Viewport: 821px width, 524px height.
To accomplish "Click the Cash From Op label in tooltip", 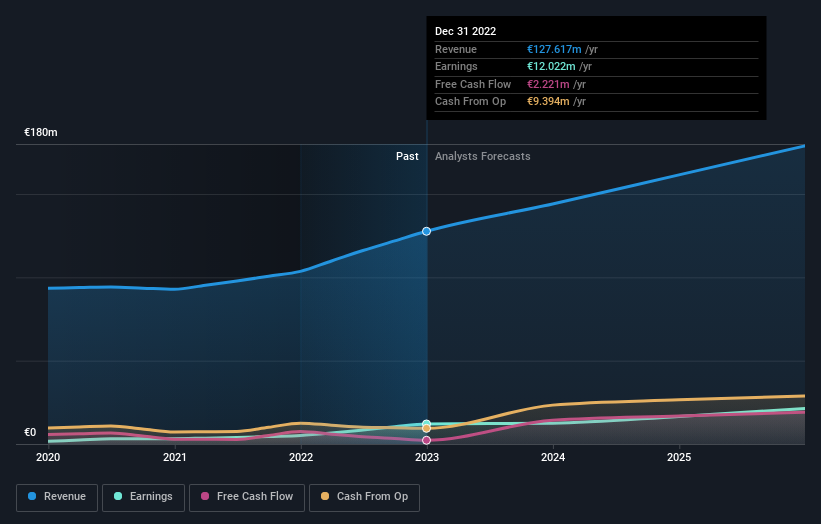I will (x=470, y=102).
